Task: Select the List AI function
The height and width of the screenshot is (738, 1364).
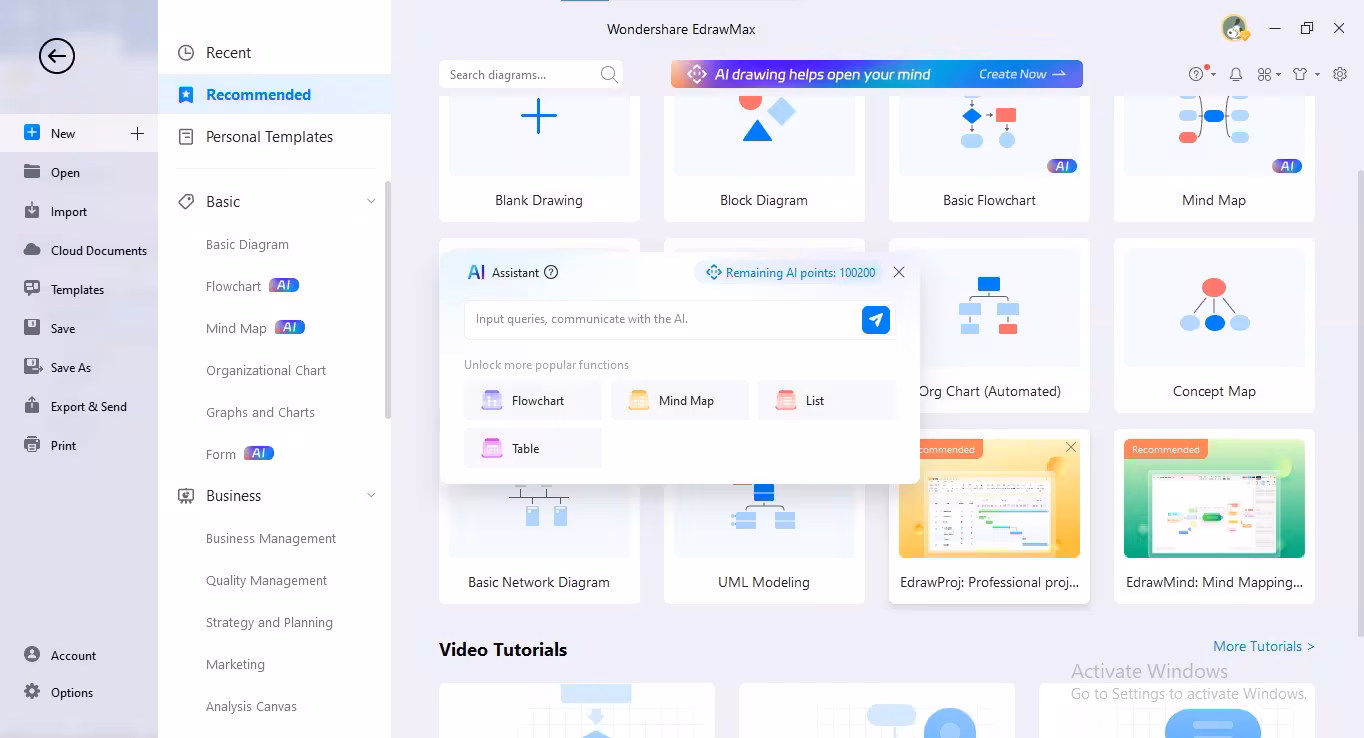Action: coord(827,400)
